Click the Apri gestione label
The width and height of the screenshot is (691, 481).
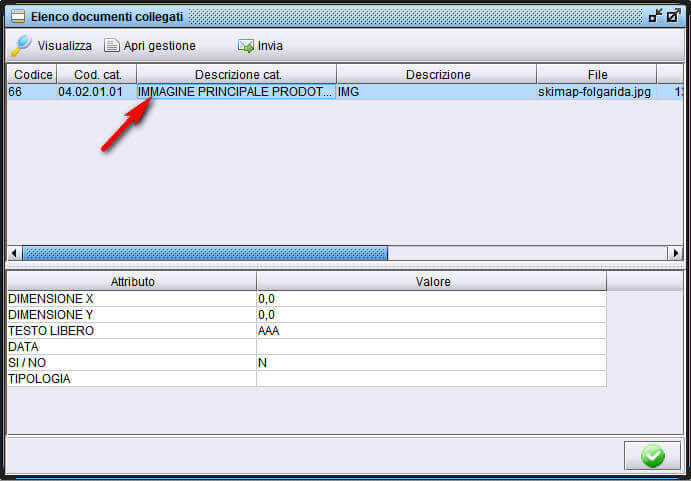pos(160,46)
